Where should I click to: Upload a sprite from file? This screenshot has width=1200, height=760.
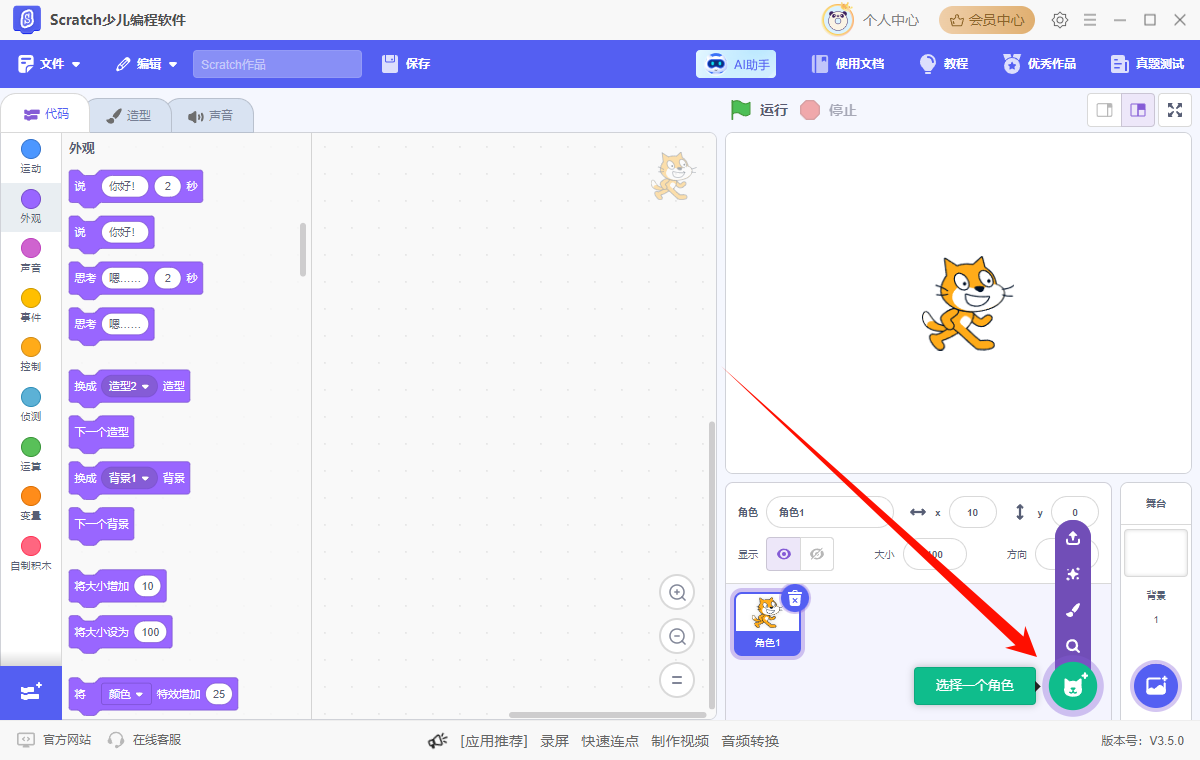(1072, 538)
